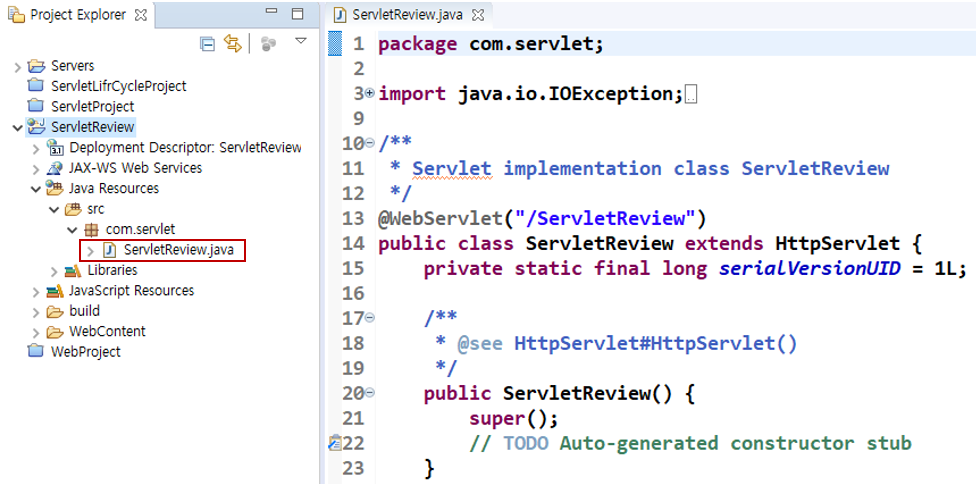Image resolution: width=976 pixels, height=484 pixels.
Task: Open the Project Explorer View Menu triangle
Action: pyautogui.click(x=301, y=41)
